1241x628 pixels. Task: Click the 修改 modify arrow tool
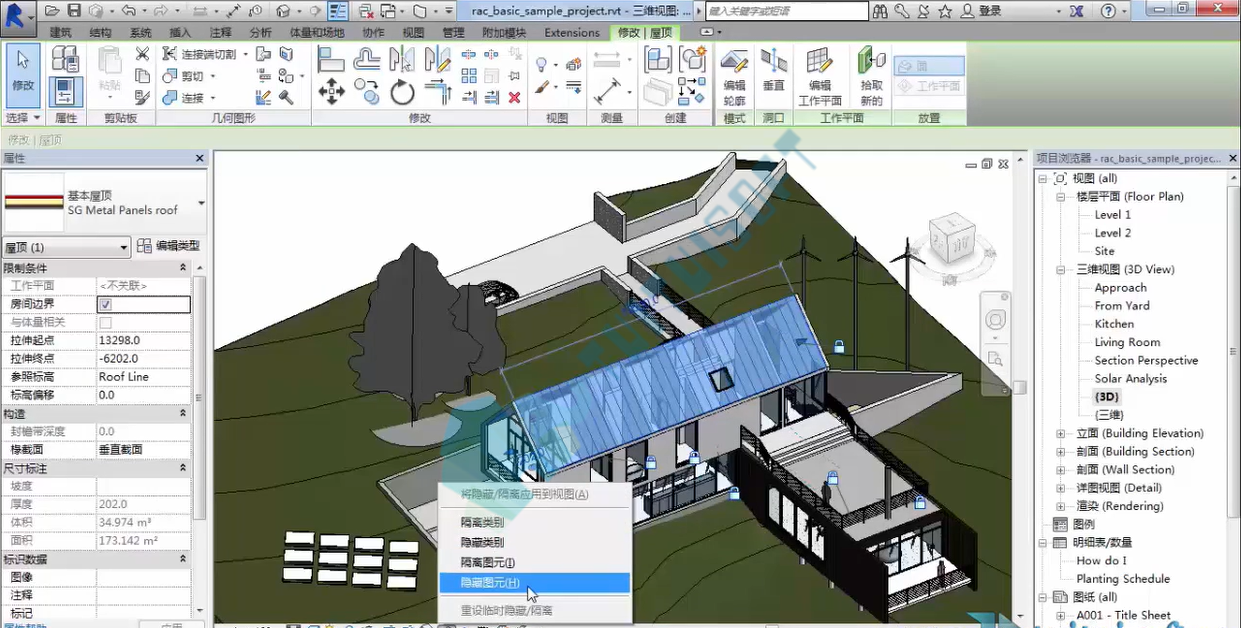coord(23,74)
